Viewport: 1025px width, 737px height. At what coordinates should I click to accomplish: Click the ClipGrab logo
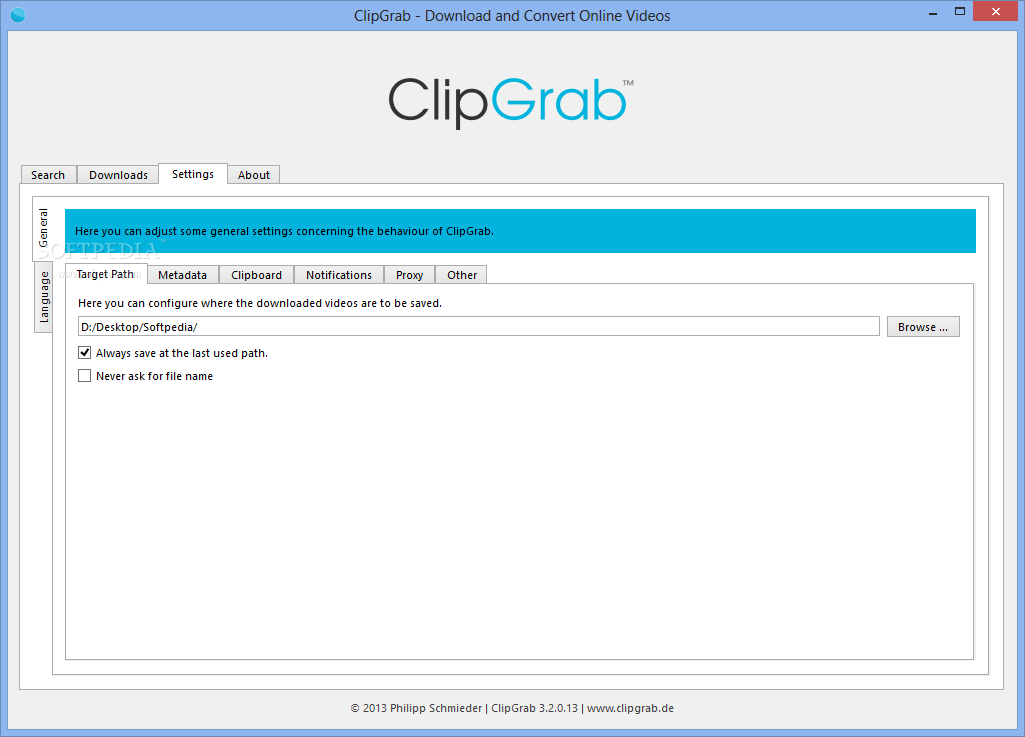[x=511, y=102]
